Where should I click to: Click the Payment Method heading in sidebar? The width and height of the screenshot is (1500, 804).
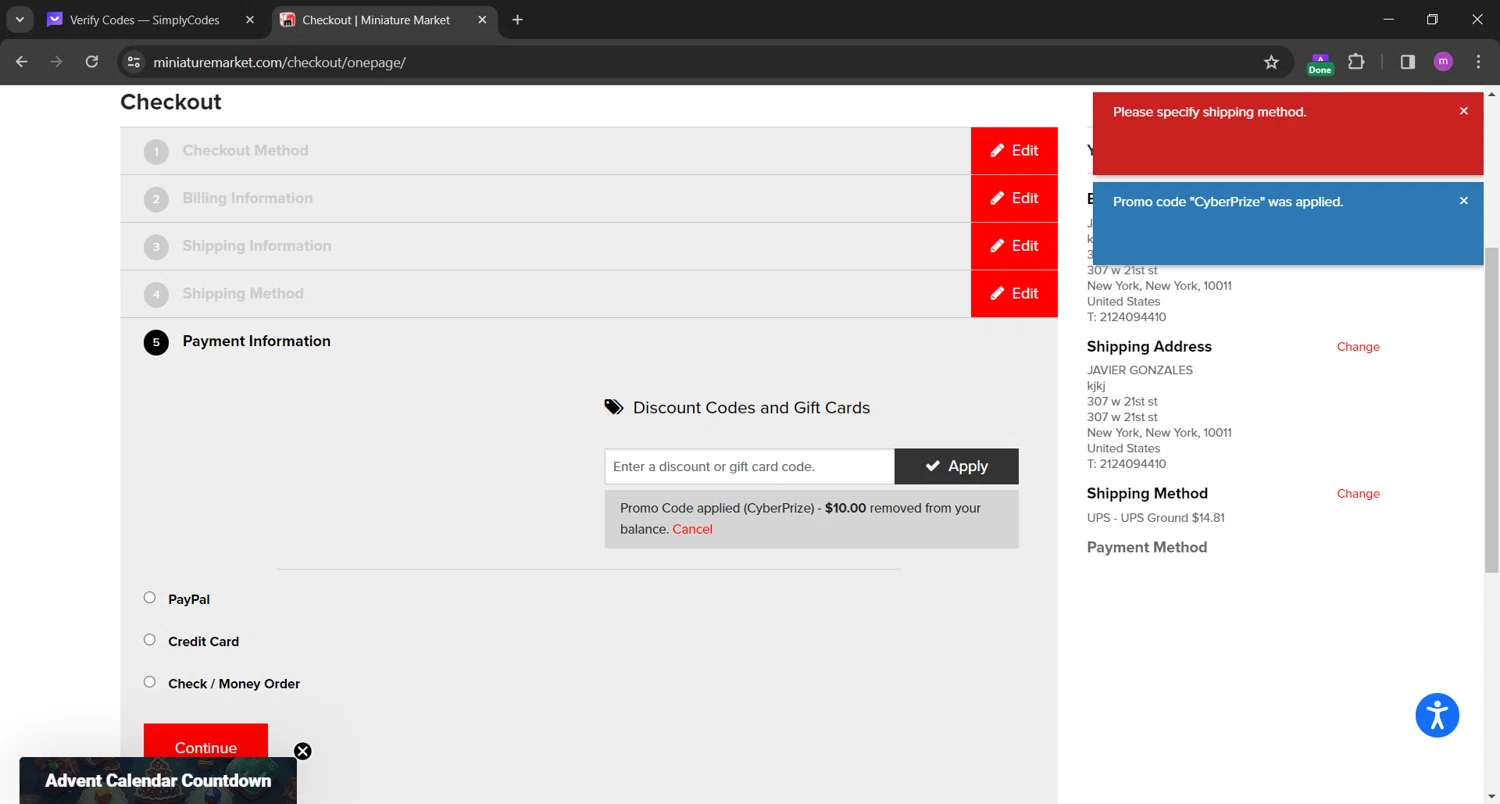pos(1147,547)
